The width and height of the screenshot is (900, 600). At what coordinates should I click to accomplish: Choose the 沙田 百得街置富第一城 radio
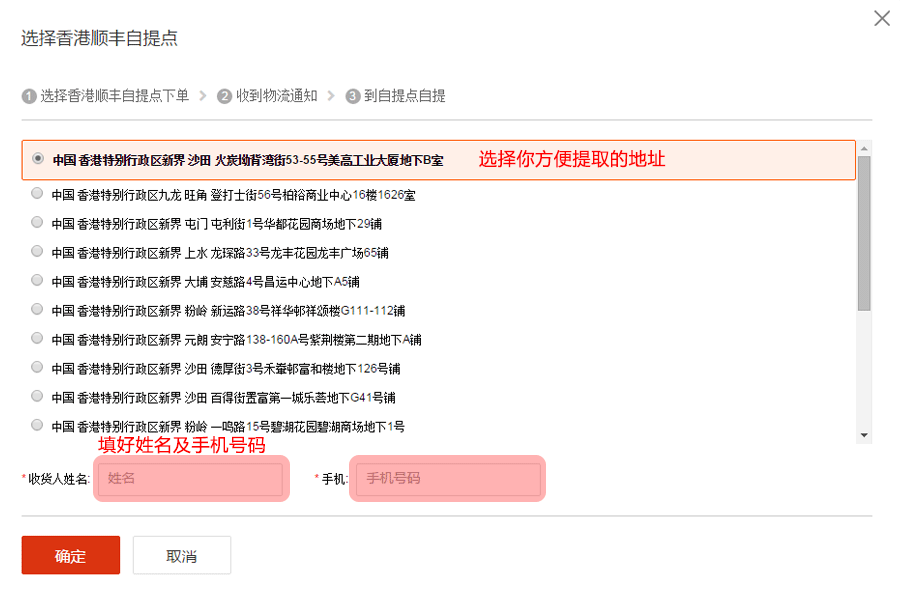(x=37, y=396)
